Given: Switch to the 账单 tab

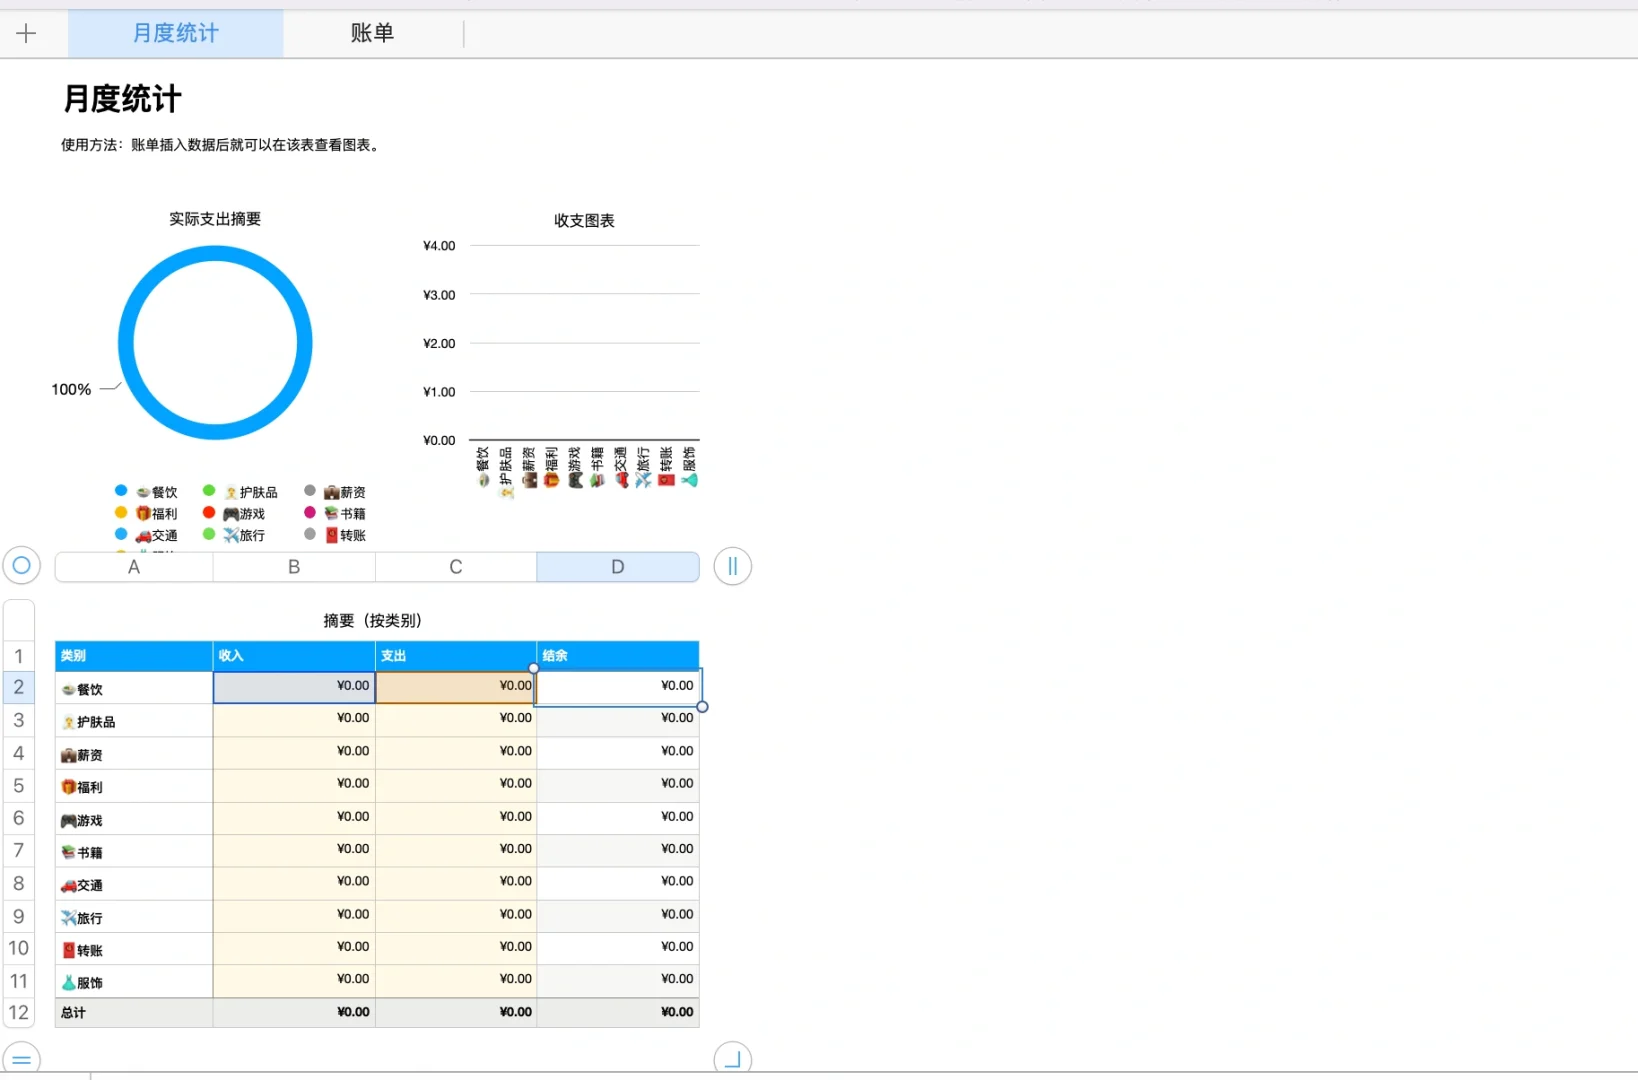Looking at the screenshot, I should pos(372,33).
